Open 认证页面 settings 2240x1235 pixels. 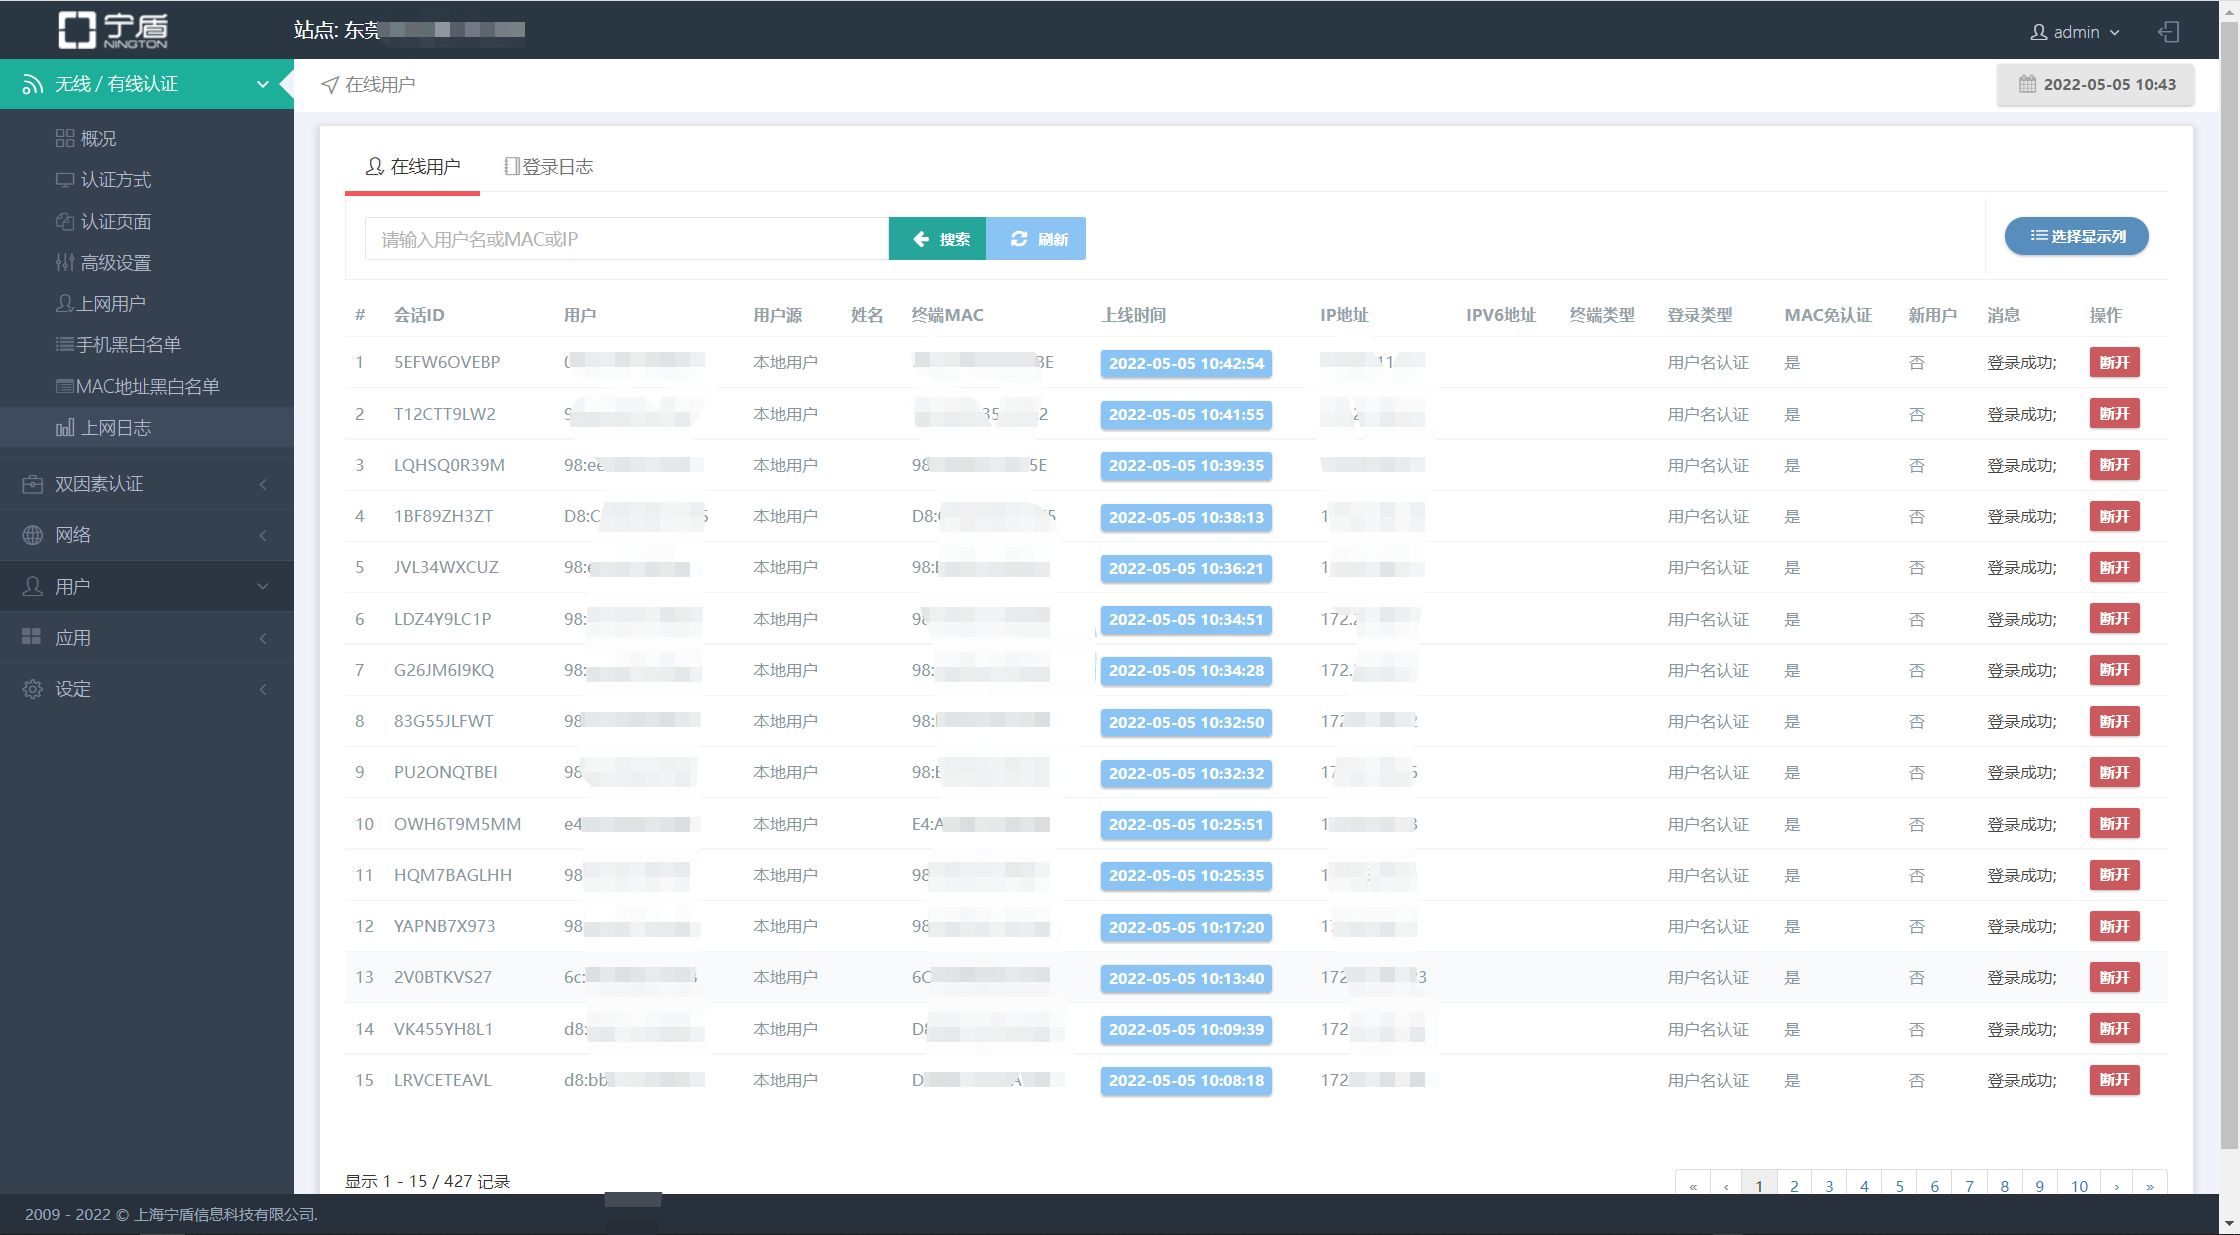(116, 221)
